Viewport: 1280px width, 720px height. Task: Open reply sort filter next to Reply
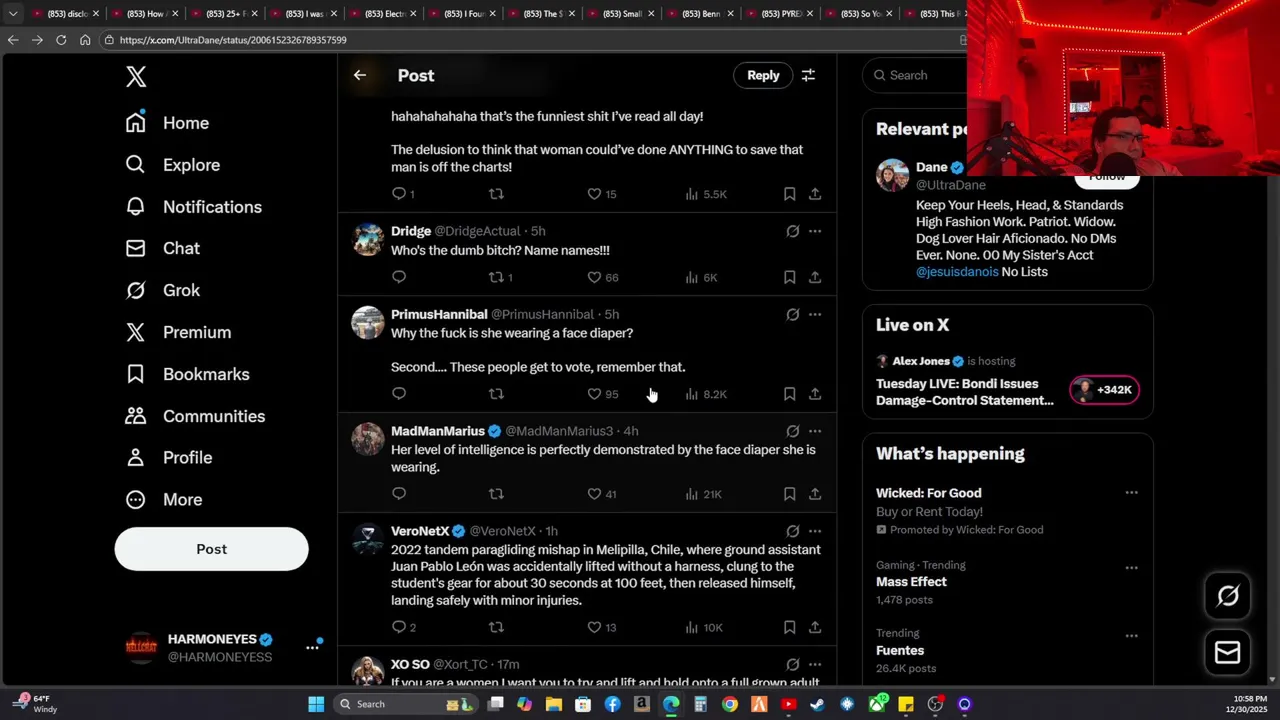pyautogui.click(x=808, y=75)
